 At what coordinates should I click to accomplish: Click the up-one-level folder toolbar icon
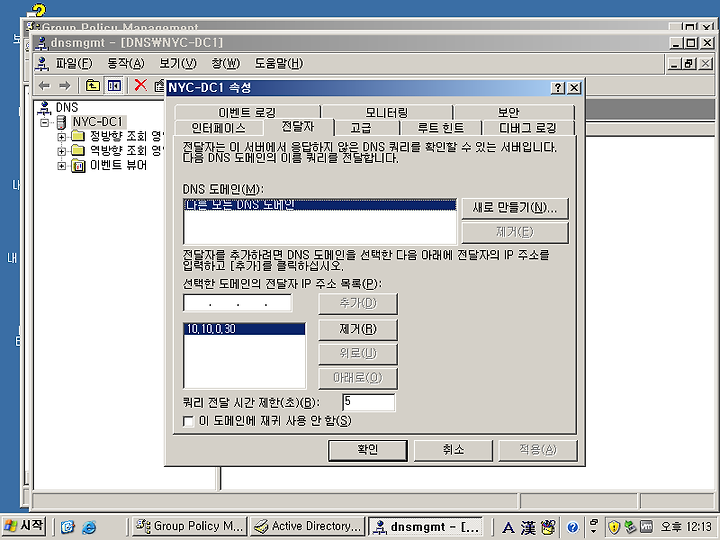93,85
